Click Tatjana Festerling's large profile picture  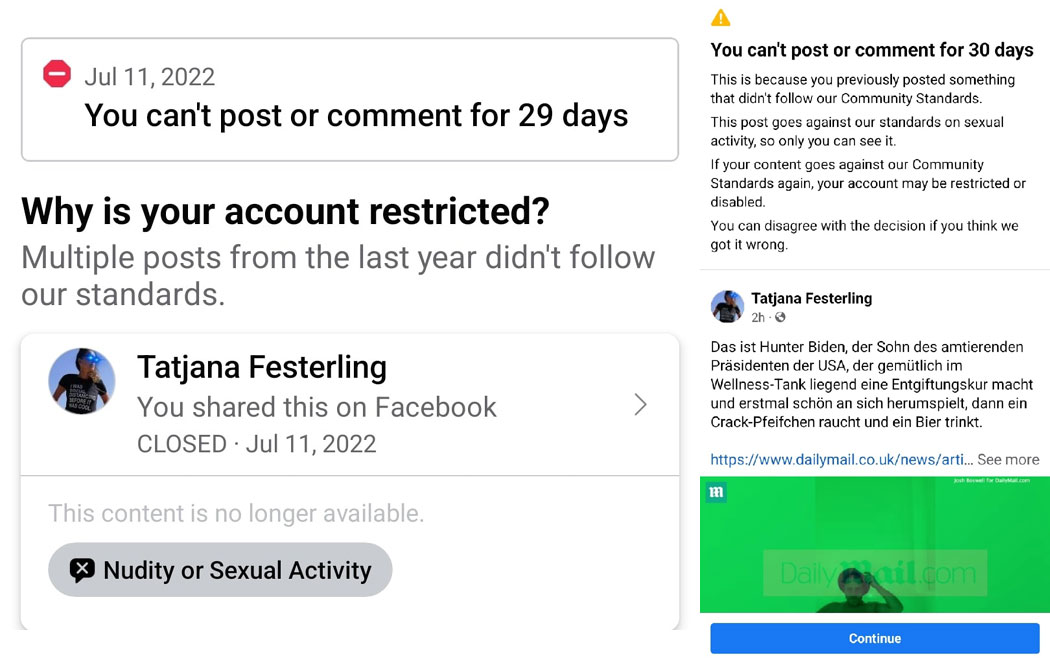(82, 381)
